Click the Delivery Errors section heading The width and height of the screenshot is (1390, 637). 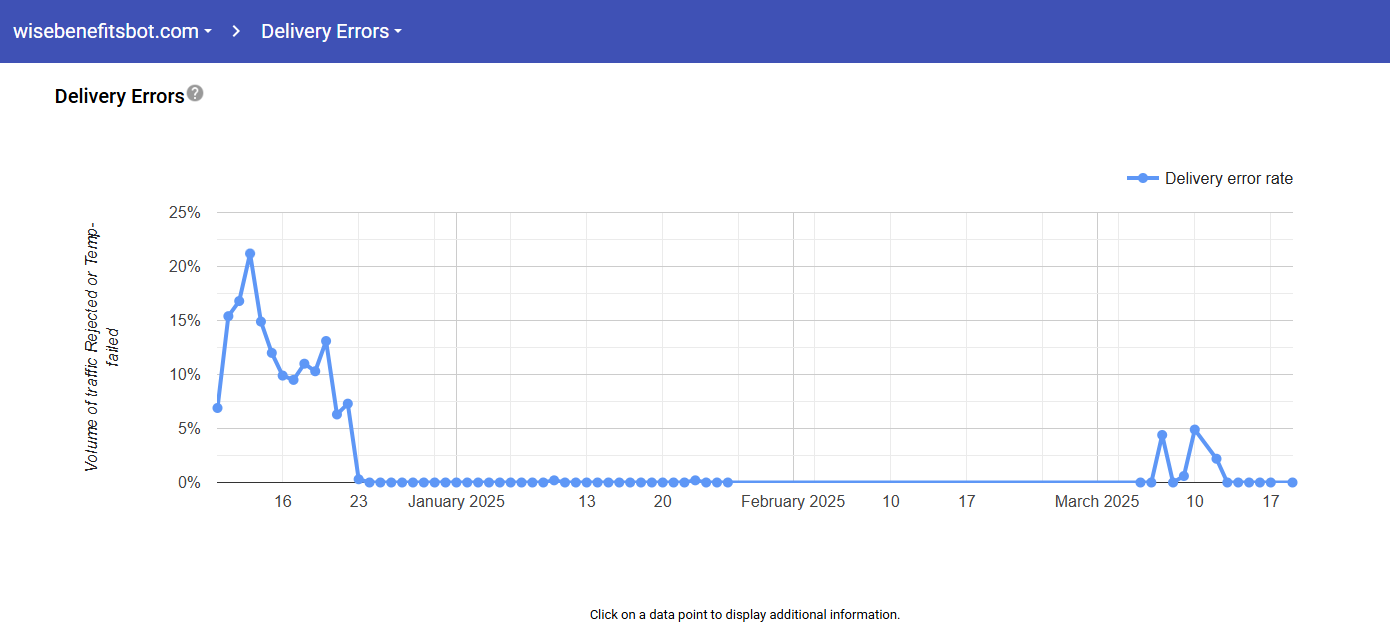119,96
